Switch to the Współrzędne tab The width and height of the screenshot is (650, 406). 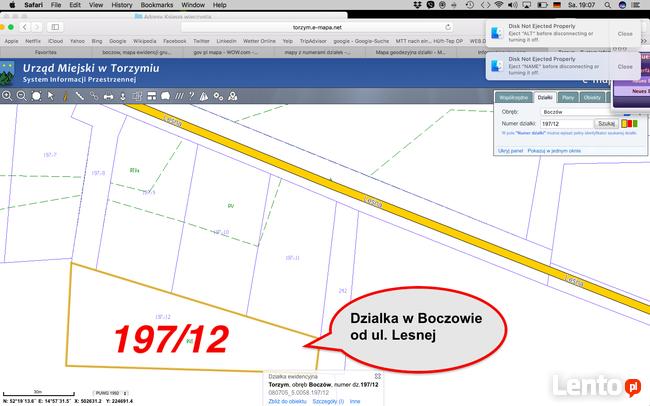click(511, 98)
